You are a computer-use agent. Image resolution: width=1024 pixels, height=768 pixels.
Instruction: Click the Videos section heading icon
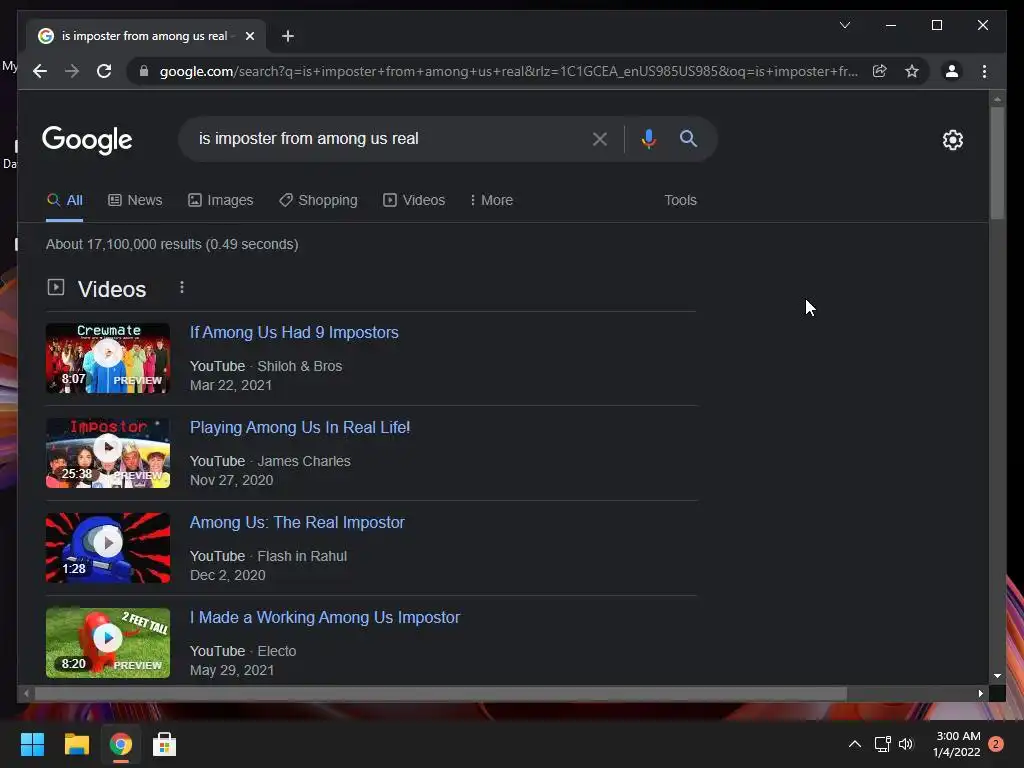click(x=56, y=287)
